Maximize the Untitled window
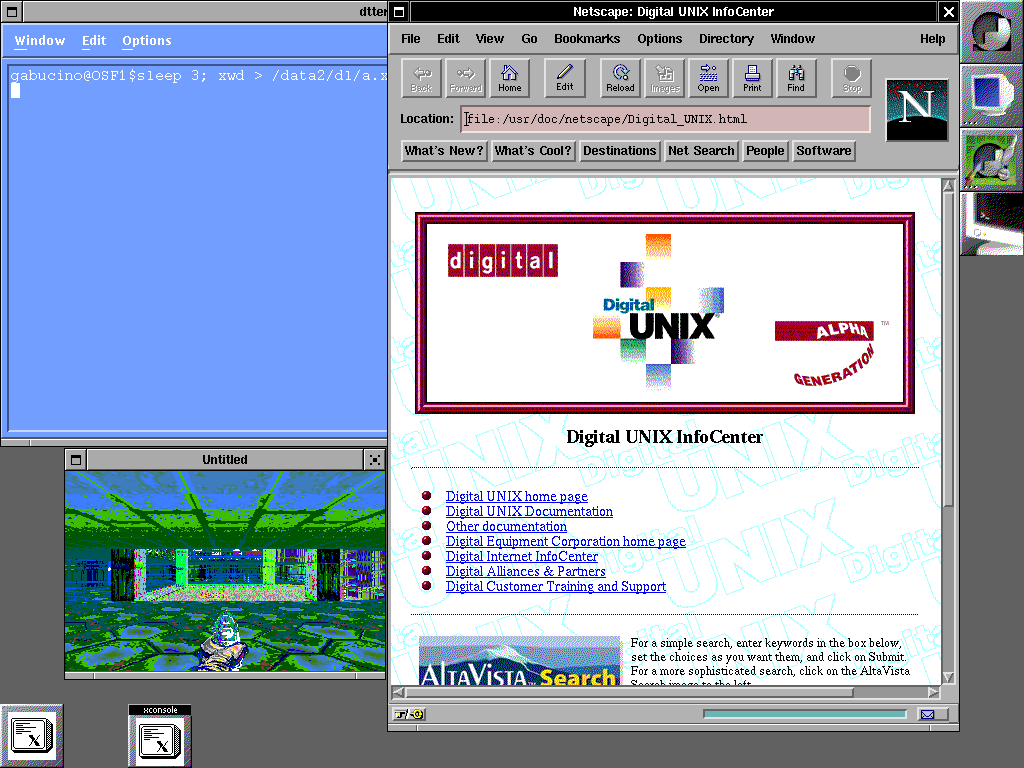Image resolution: width=1024 pixels, height=768 pixels. click(x=375, y=460)
